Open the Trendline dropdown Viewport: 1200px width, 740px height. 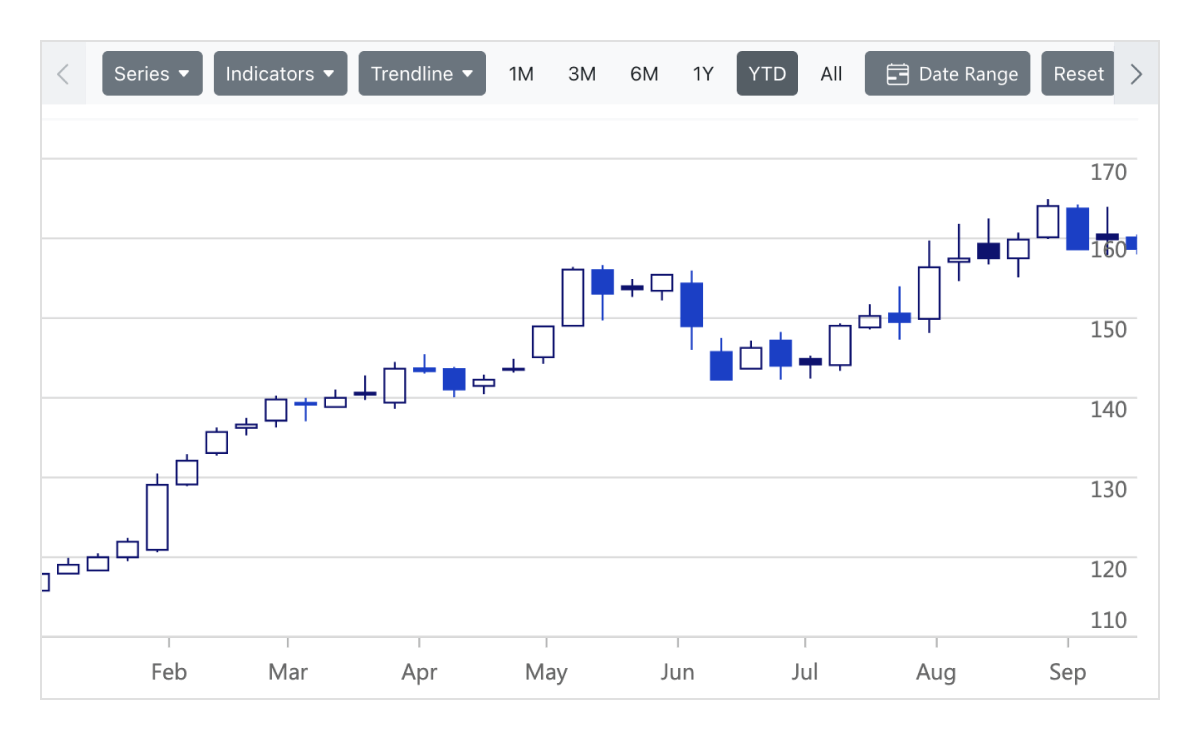pos(422,74)
